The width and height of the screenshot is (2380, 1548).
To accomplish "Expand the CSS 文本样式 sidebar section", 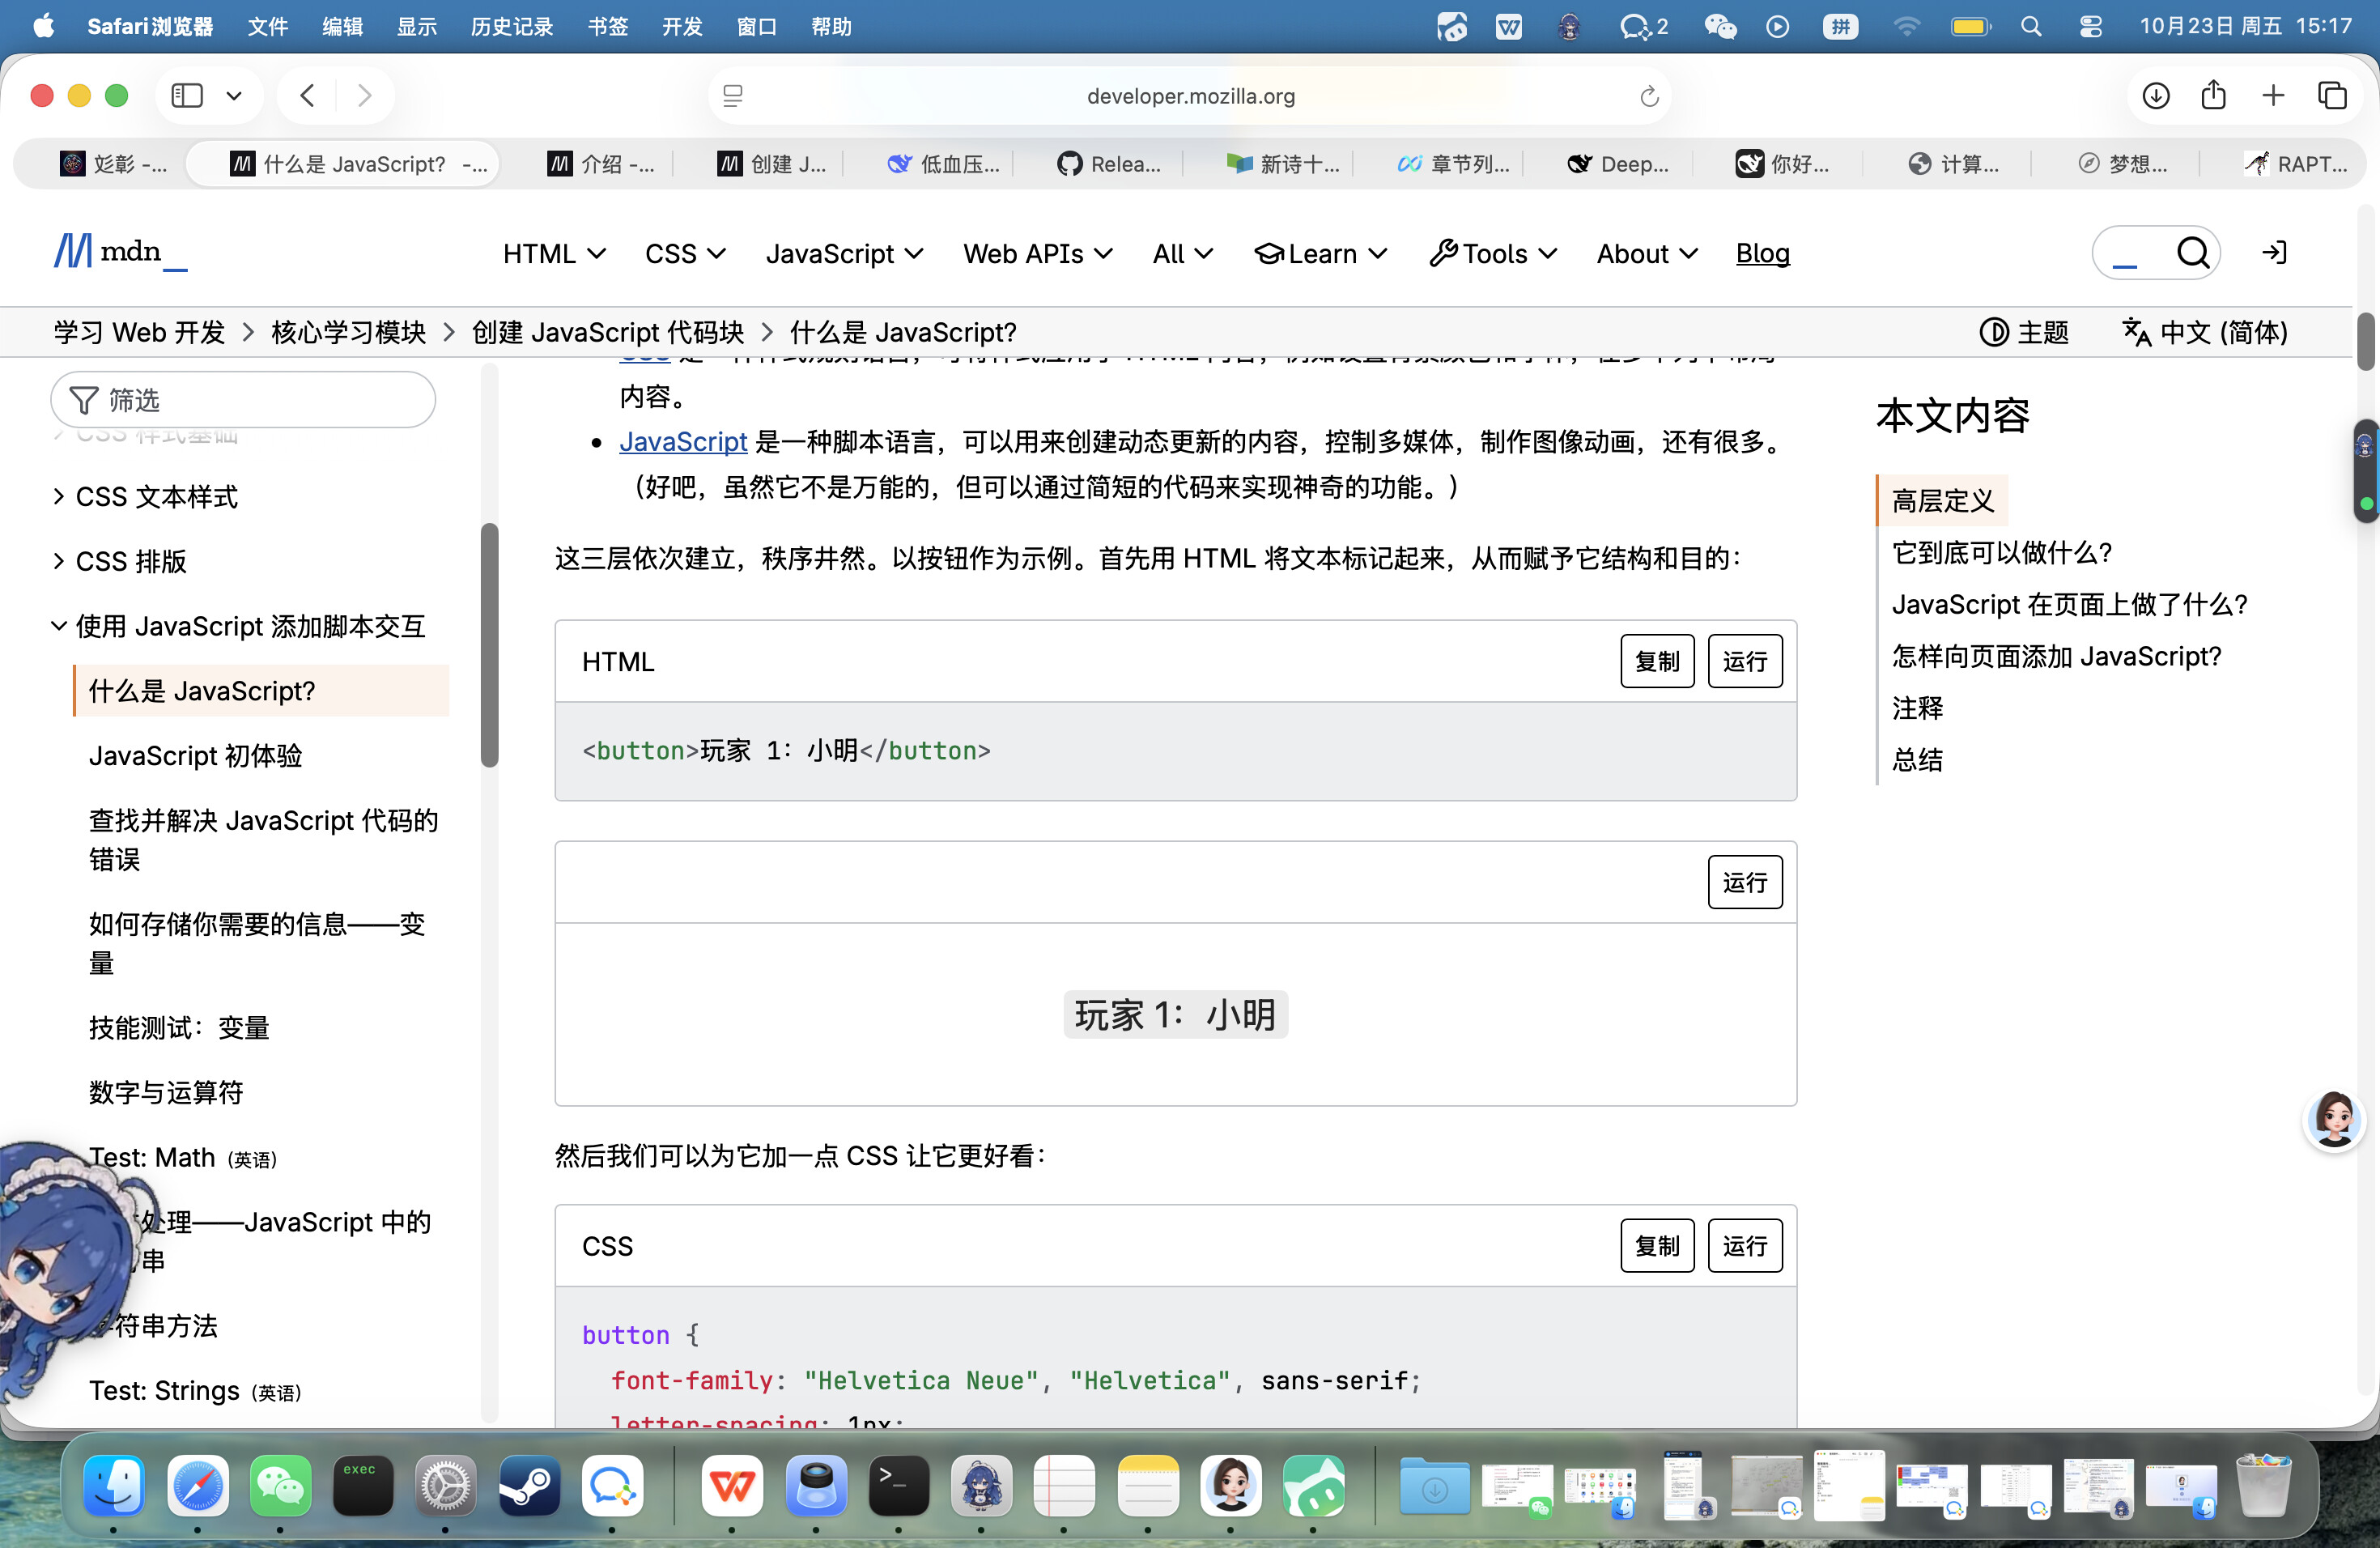I will (146, 497).
